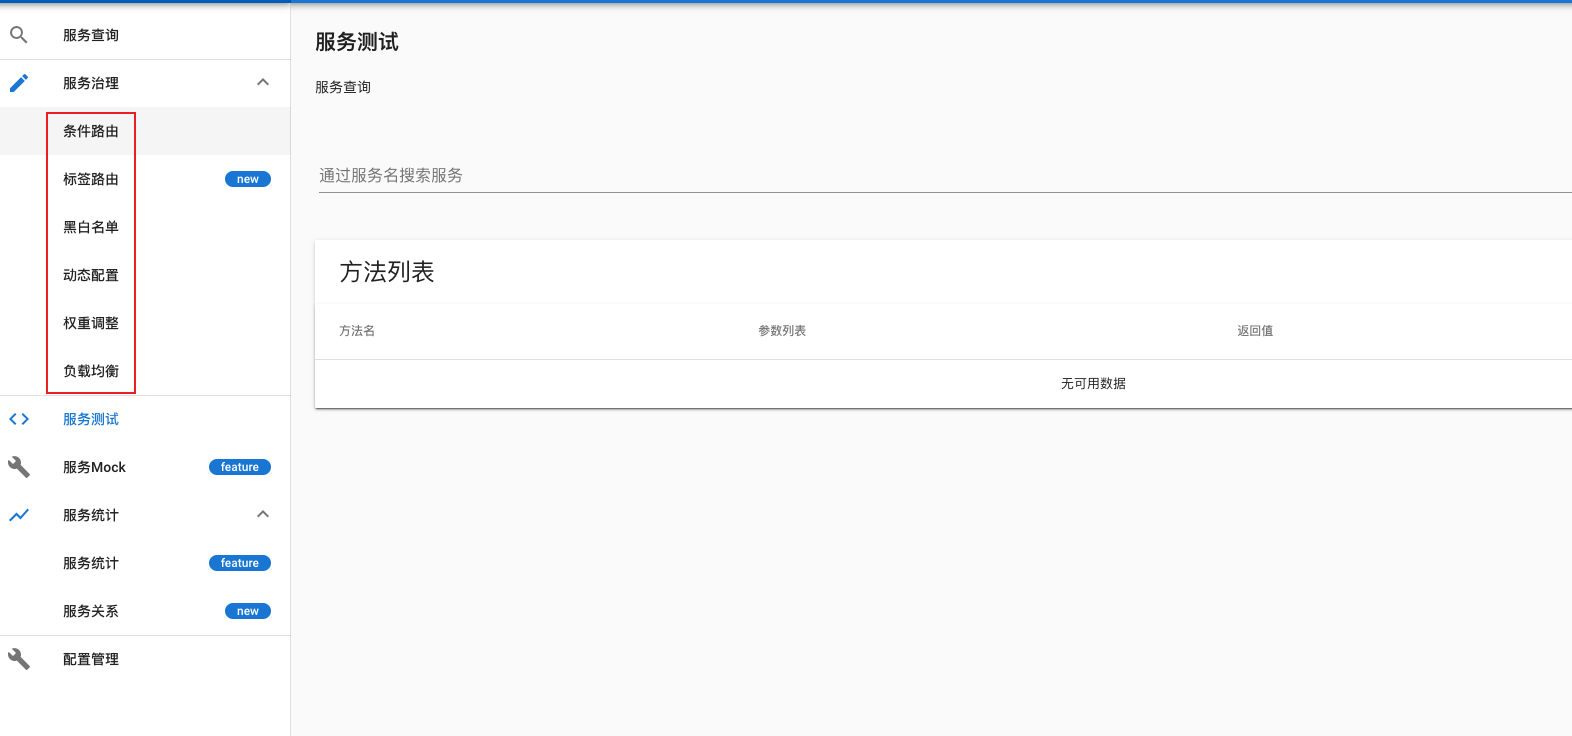This screenshot has height=736, width=1572.
Task: Go to 动态配置 page
Action: coord(91,275)
